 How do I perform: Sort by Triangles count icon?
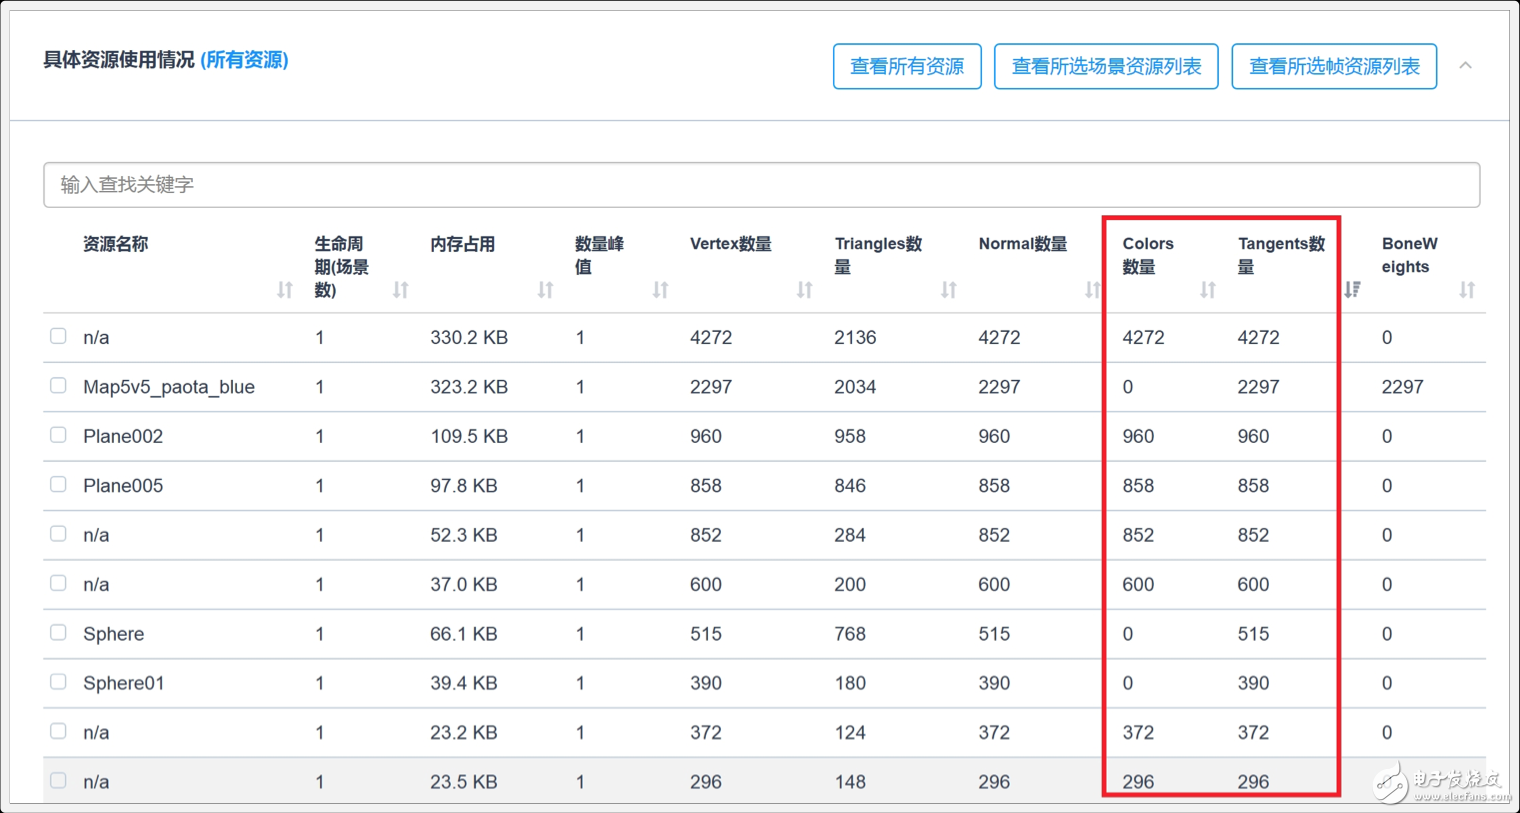(948, 290)
